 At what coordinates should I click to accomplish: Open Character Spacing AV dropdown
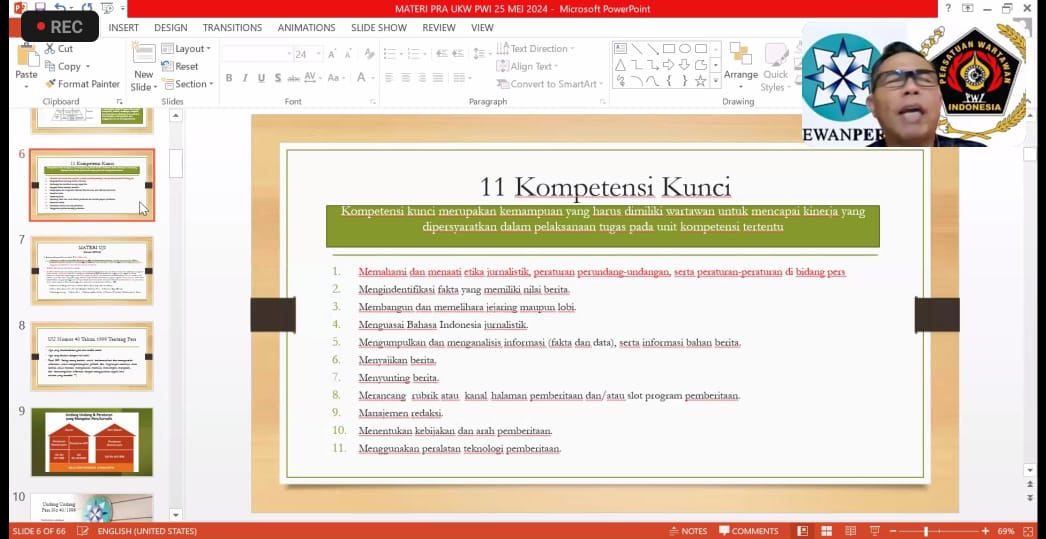tap(312, 78)
